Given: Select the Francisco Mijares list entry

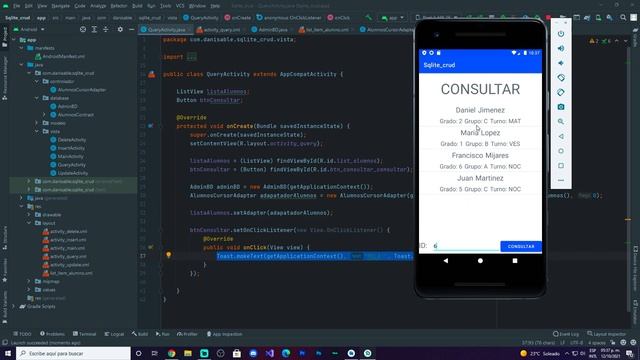Looking at the screenshot, I should tap(480, 160).
